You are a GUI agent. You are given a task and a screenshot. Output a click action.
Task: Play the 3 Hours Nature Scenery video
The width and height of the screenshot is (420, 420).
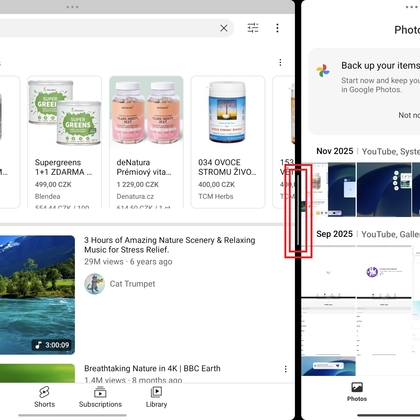click(x=37, y=295)
